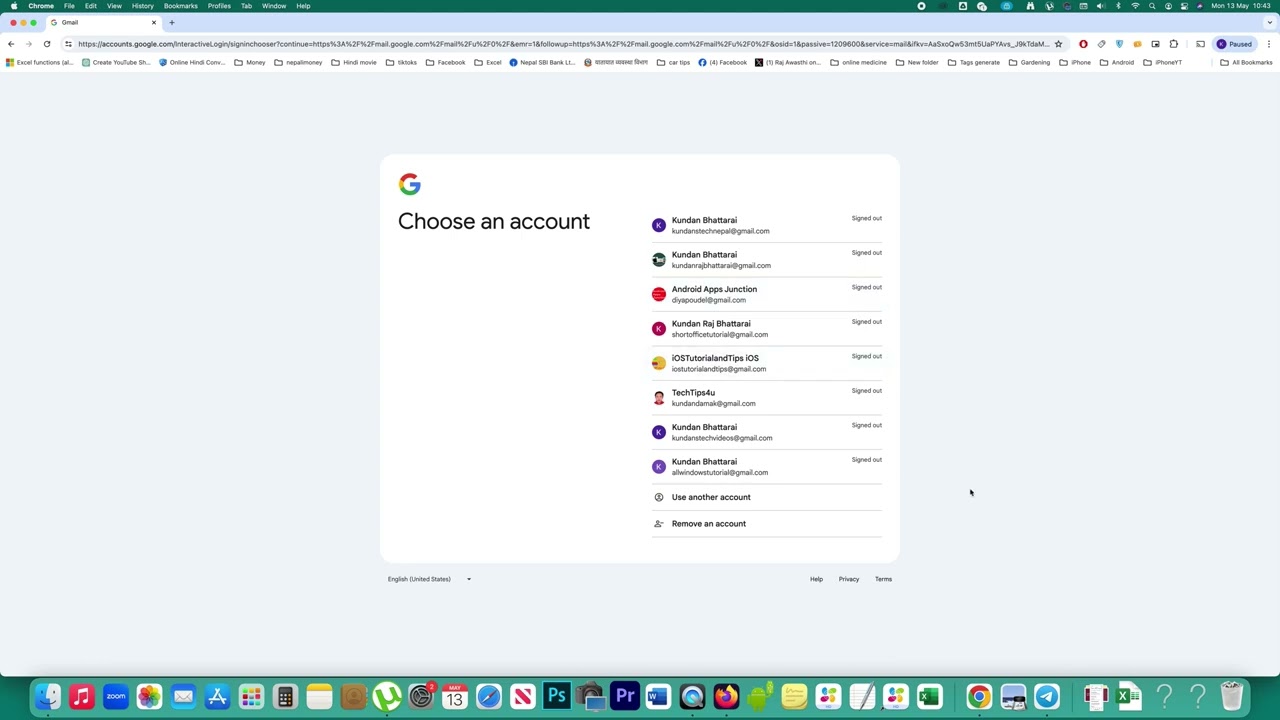Open the (4) Facebook bookmark
The height and width of the screenshot is (720, 1280).
point(722,62)
